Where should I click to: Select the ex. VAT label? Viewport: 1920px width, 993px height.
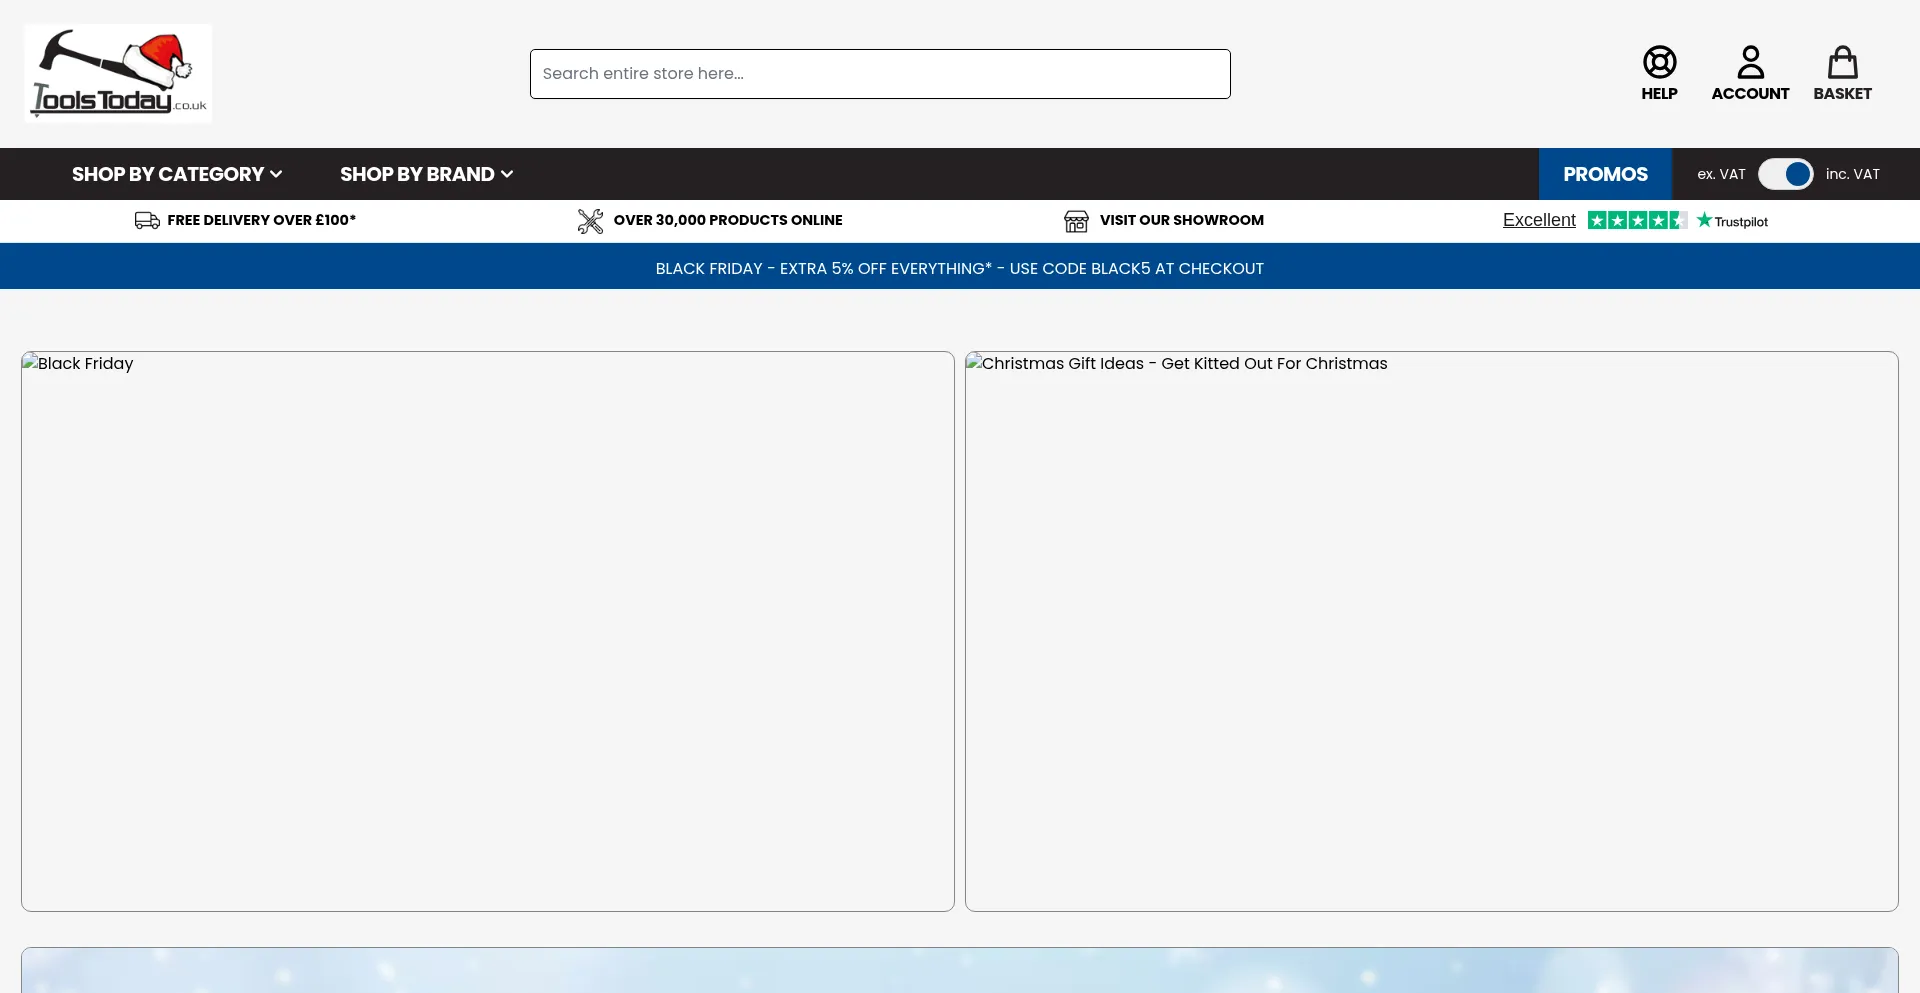tap(1721, 174)
